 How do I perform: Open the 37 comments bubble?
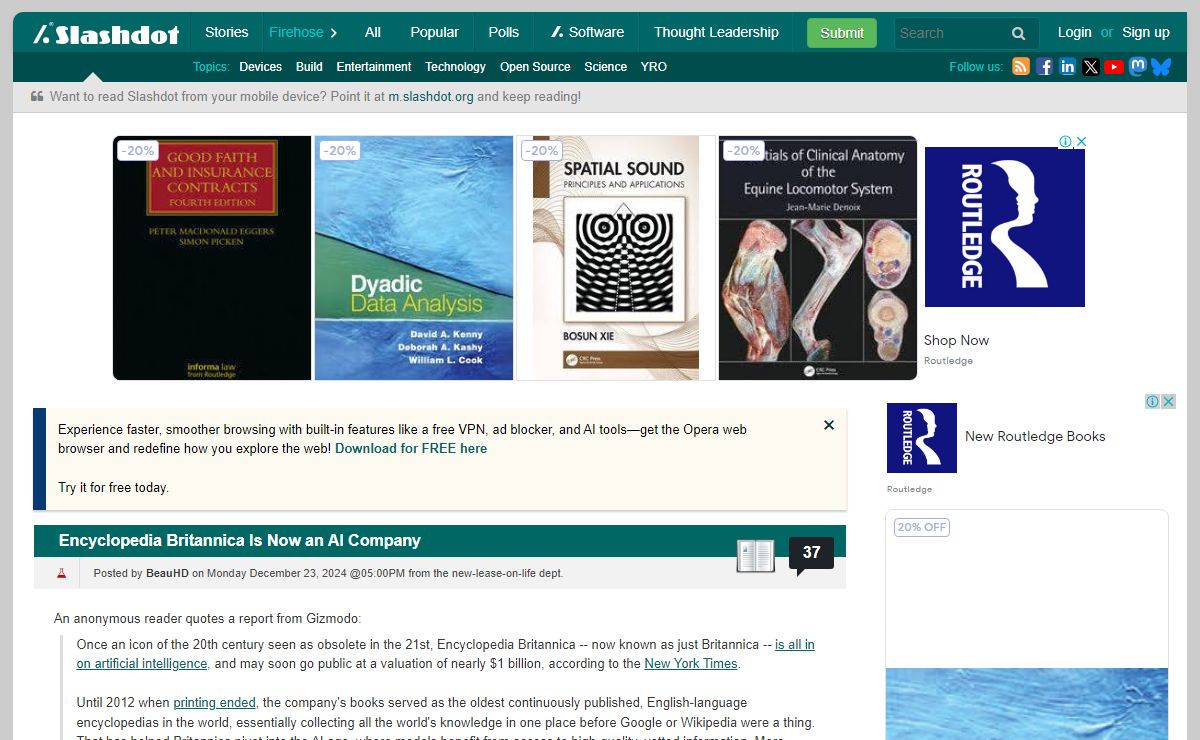tap(811, 555)
